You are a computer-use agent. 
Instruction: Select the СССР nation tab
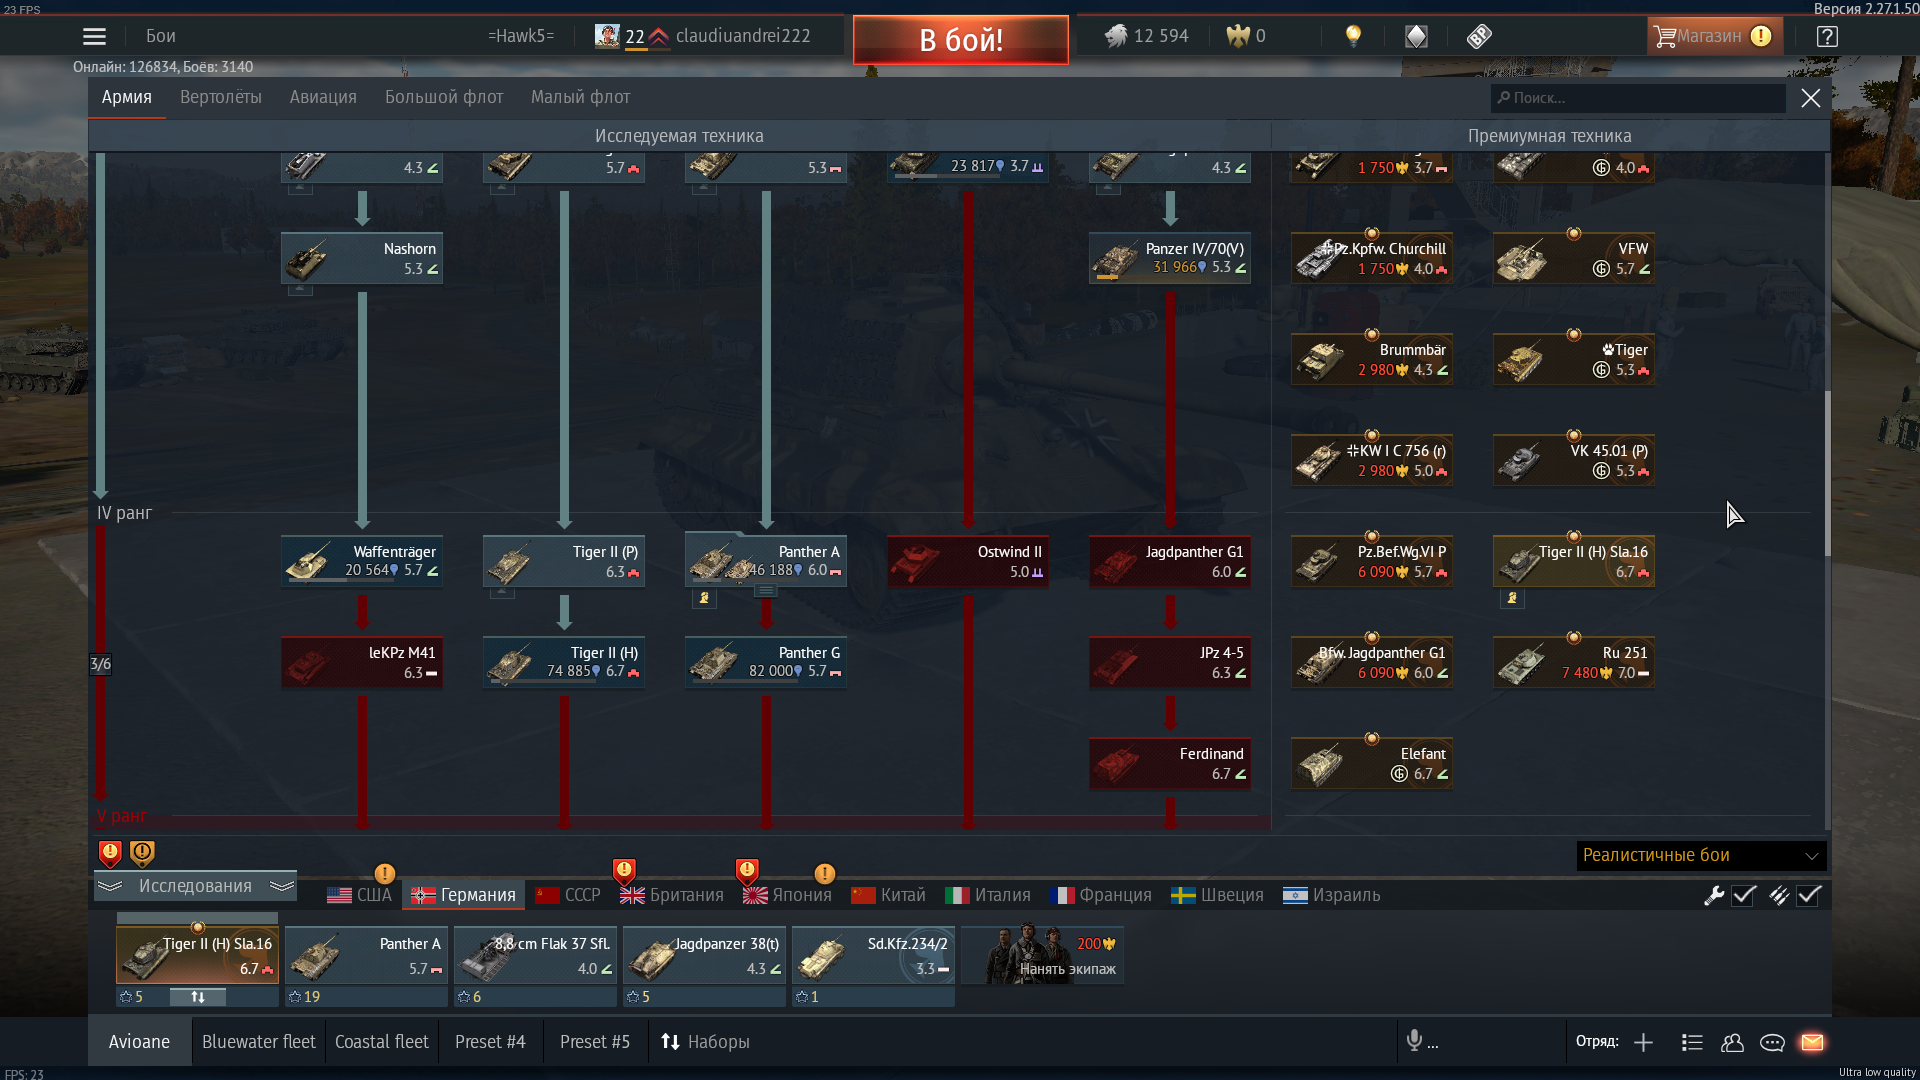click(568, 895)
